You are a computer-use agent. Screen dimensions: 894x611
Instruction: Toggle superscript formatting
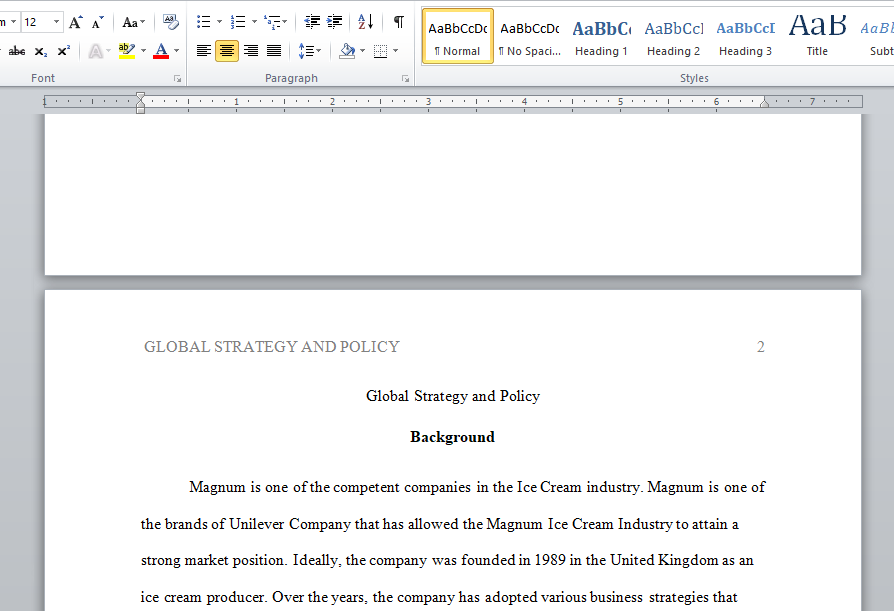(63, 51)
